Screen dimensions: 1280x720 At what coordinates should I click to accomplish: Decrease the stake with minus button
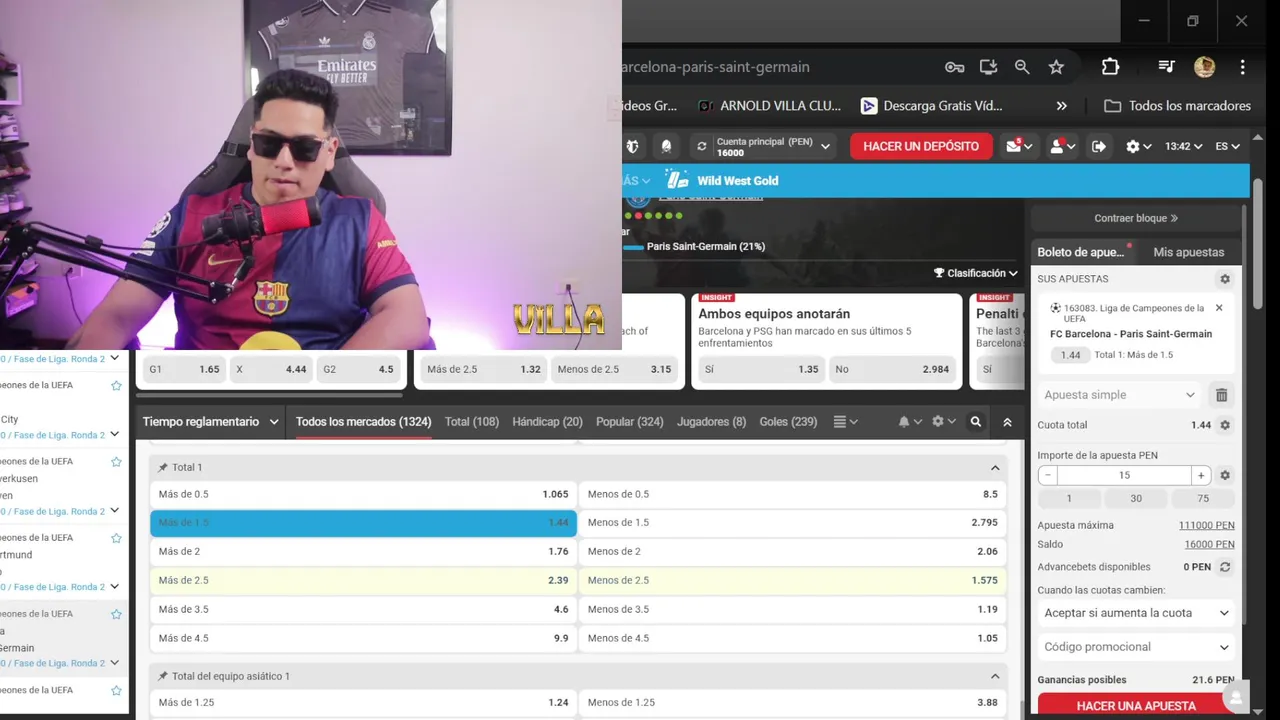1047,476
